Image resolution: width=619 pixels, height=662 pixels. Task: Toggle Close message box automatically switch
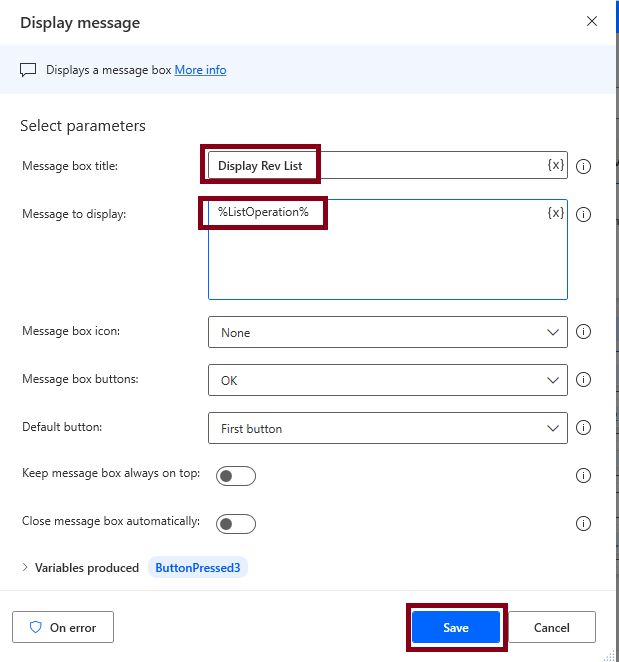coord(236,524)
